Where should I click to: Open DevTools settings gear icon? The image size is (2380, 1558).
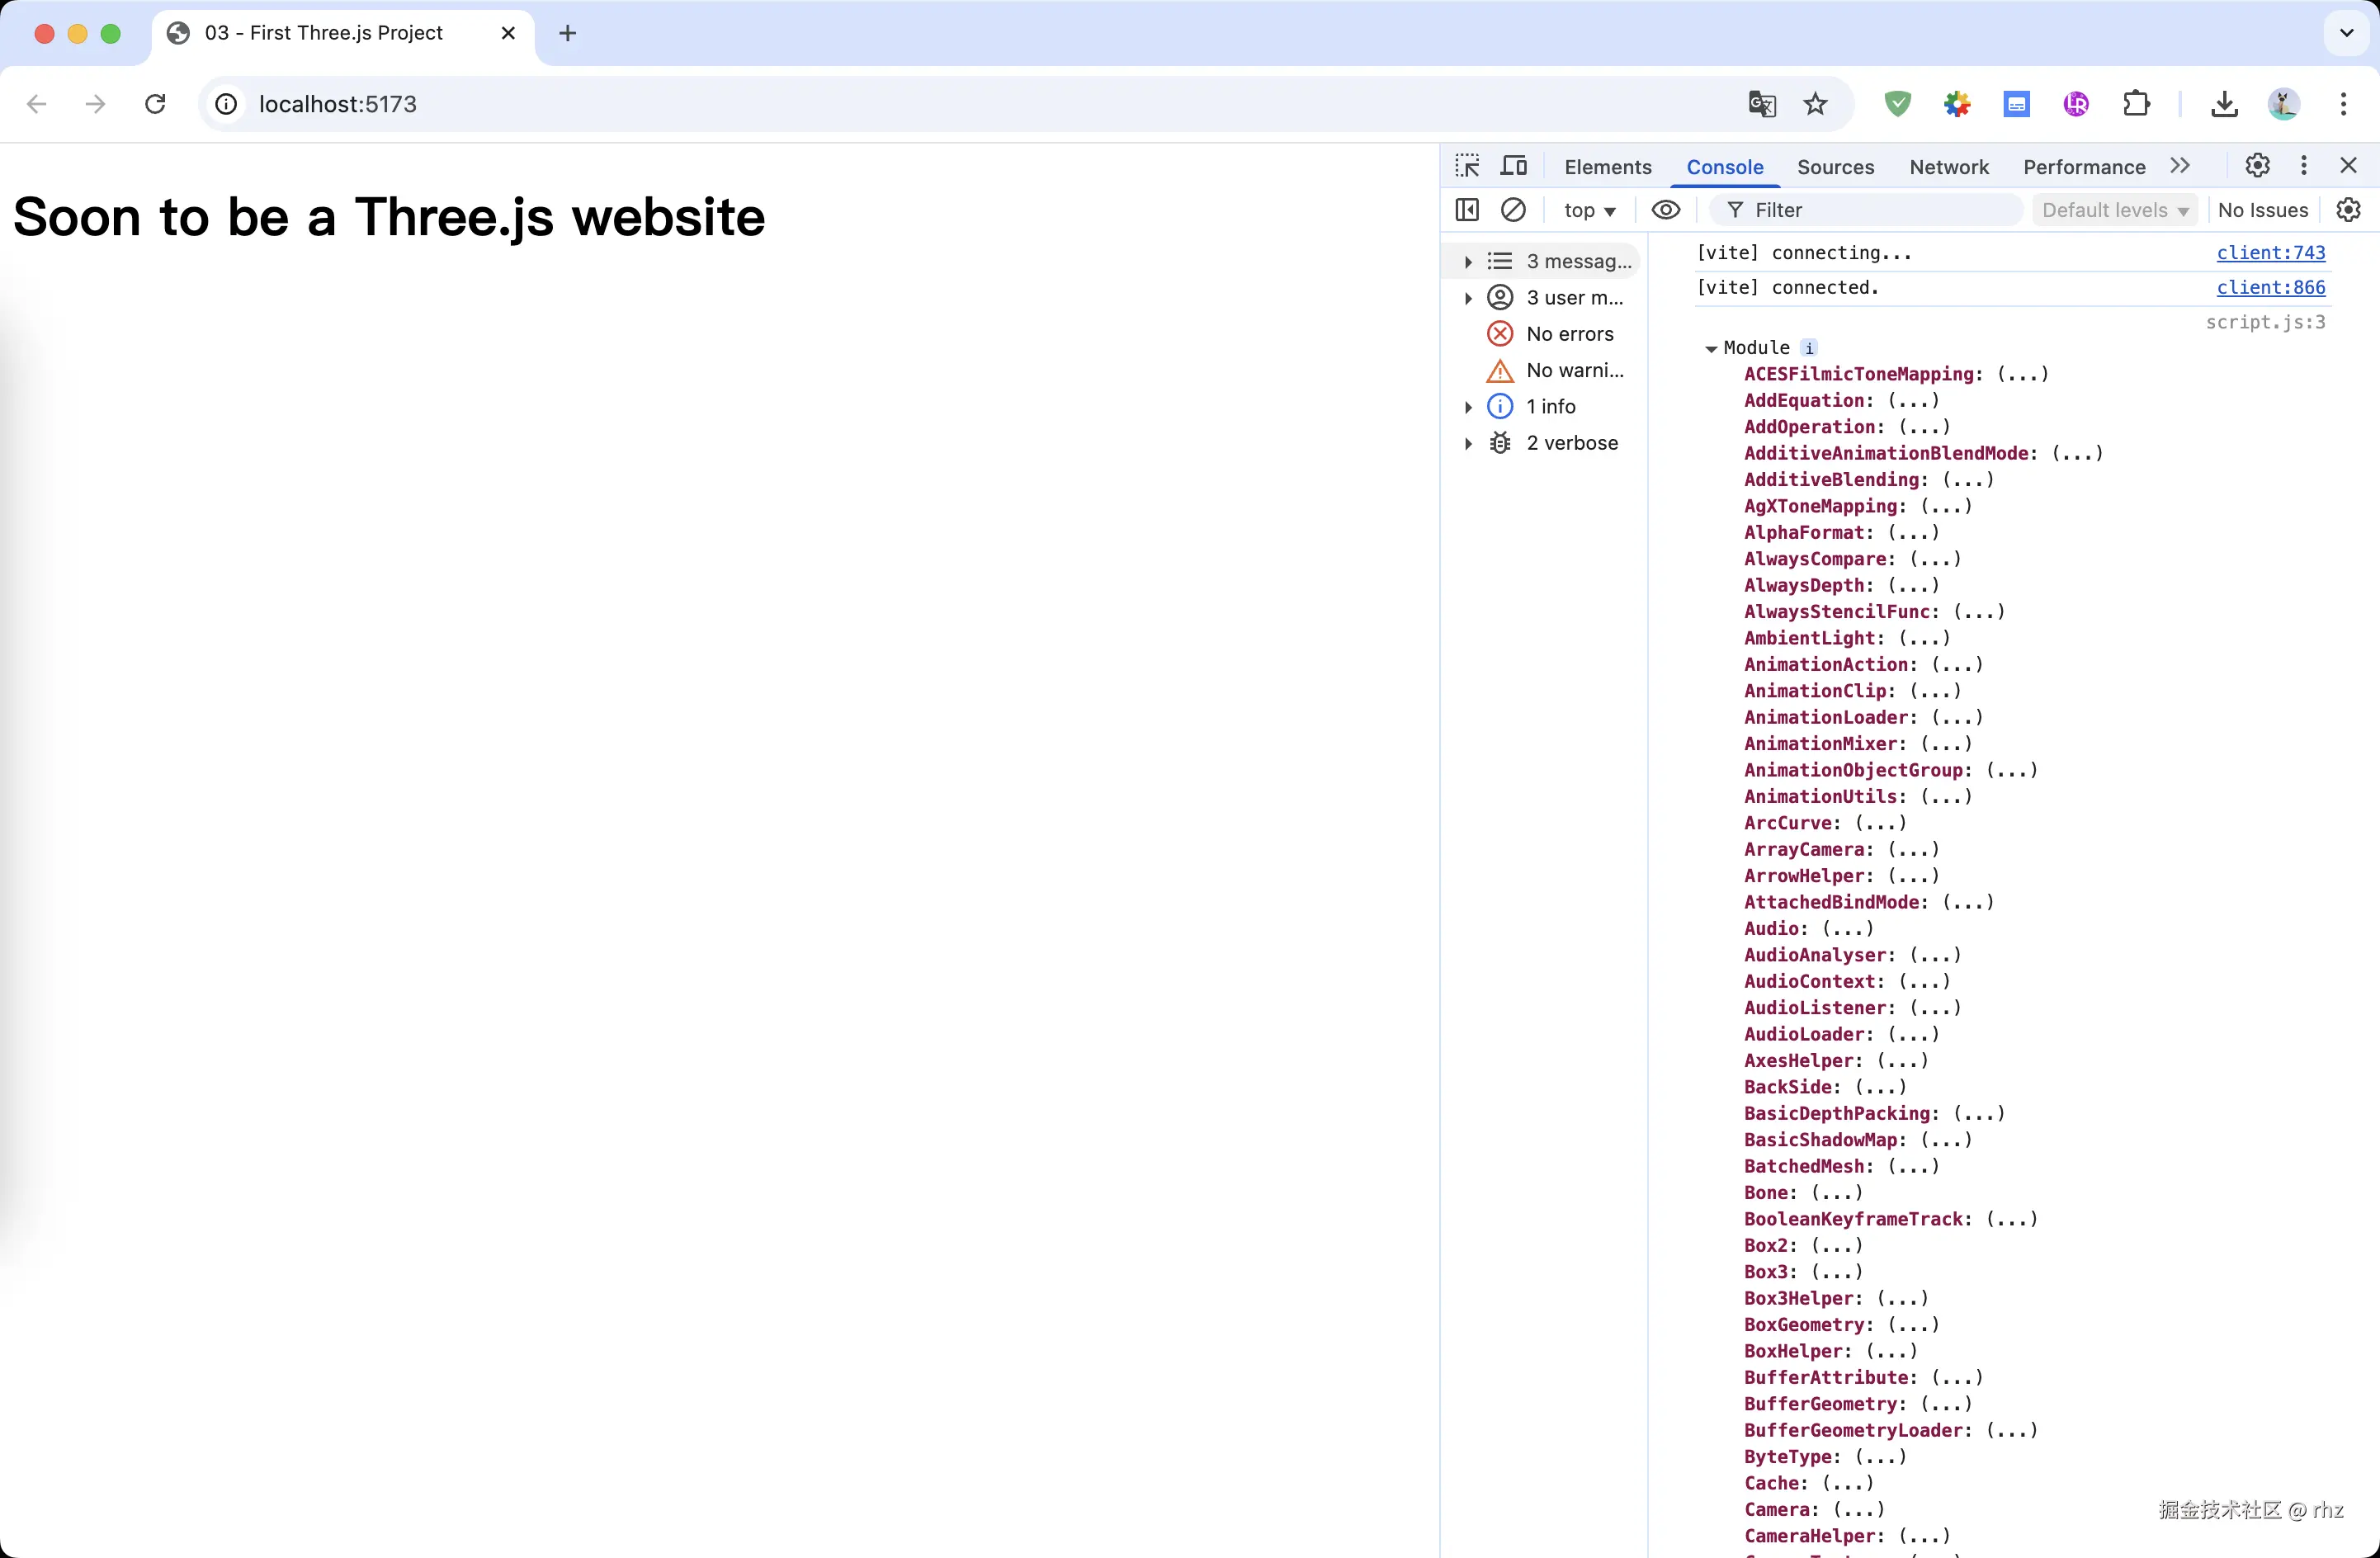(2257, 166)
